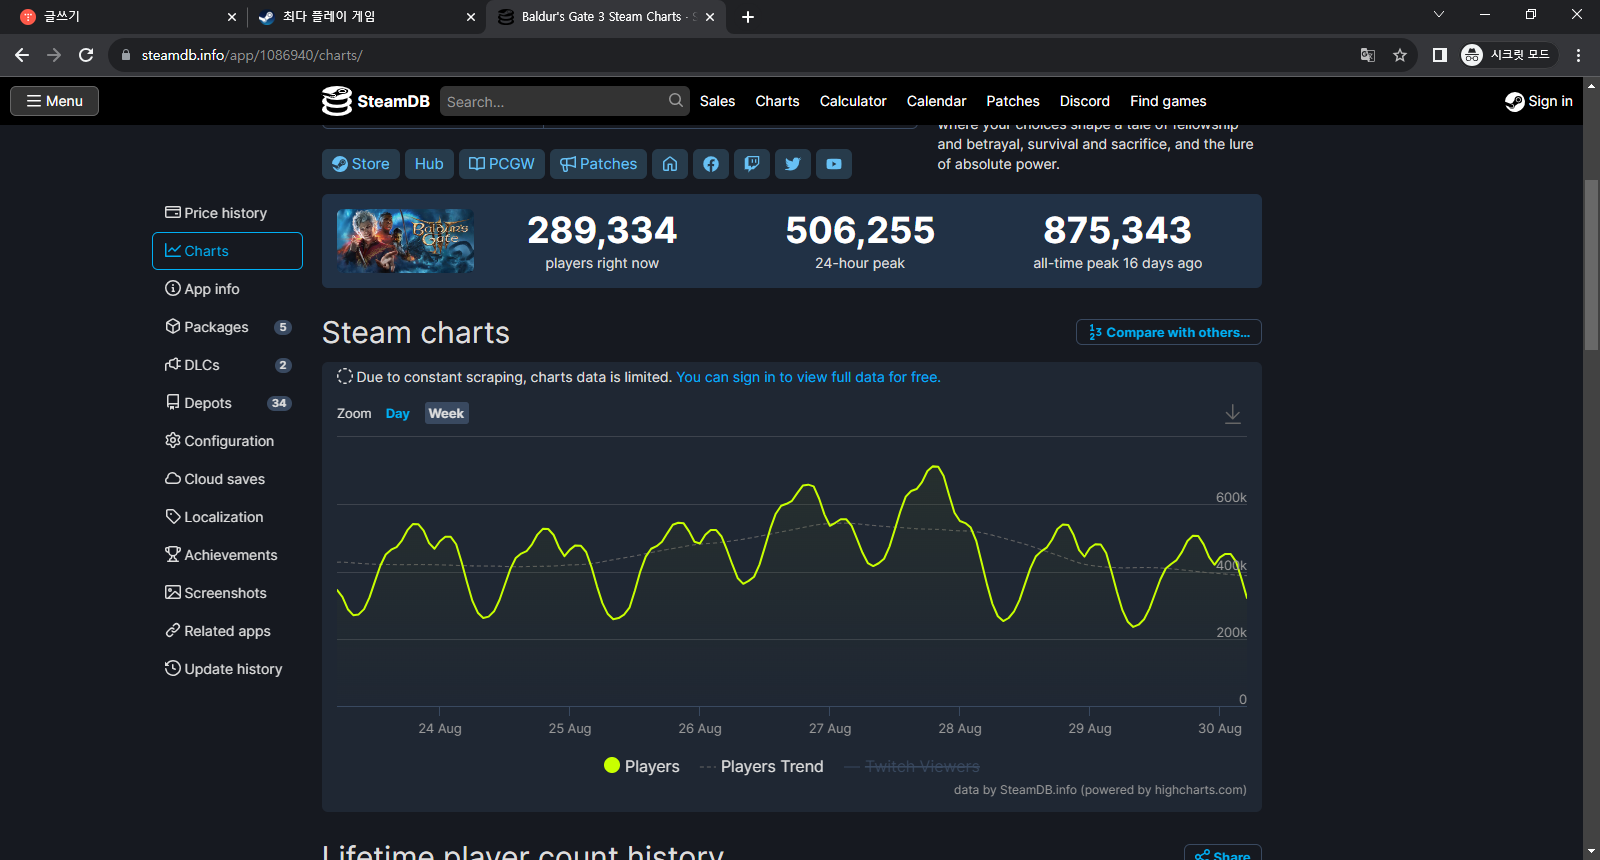Open Achievements in the sidebar

(x=227, y=555)
